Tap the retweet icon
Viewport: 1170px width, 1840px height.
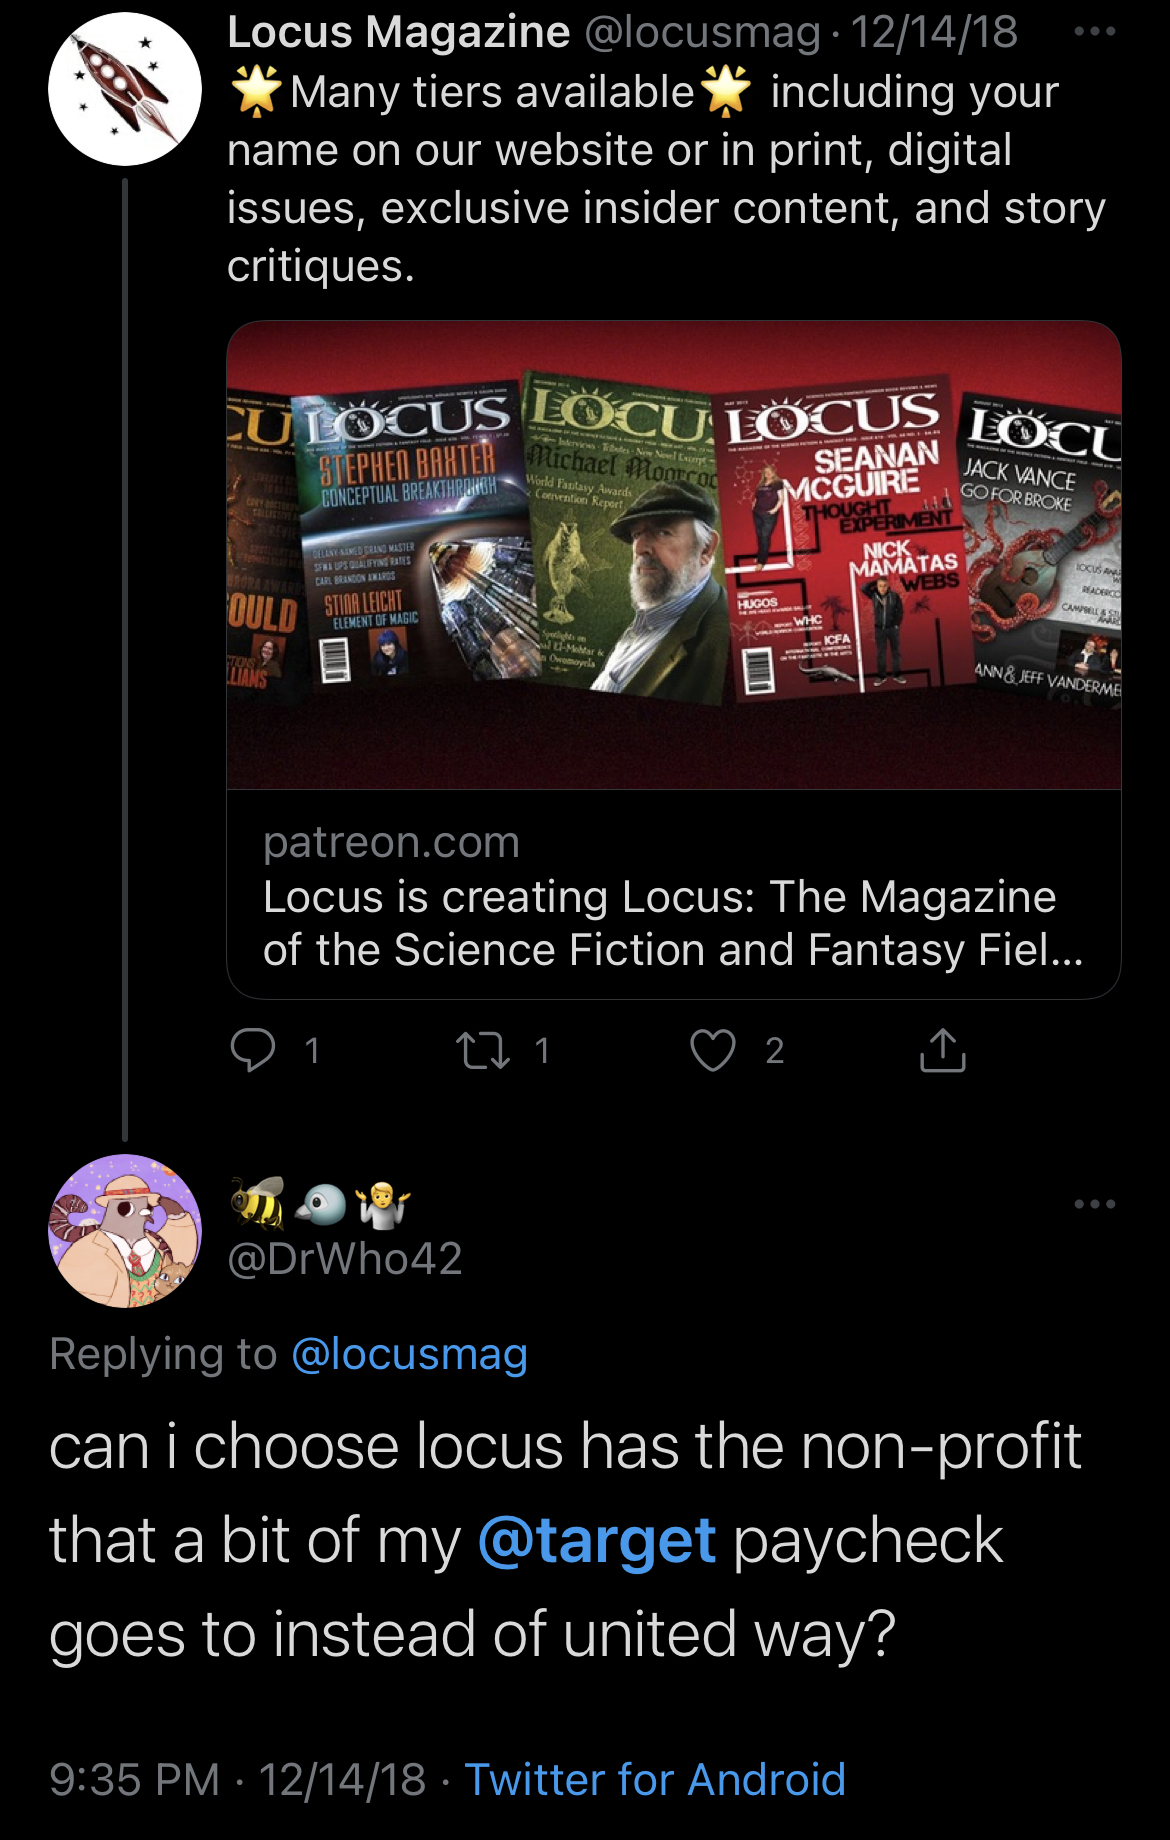pos(483,1050)
